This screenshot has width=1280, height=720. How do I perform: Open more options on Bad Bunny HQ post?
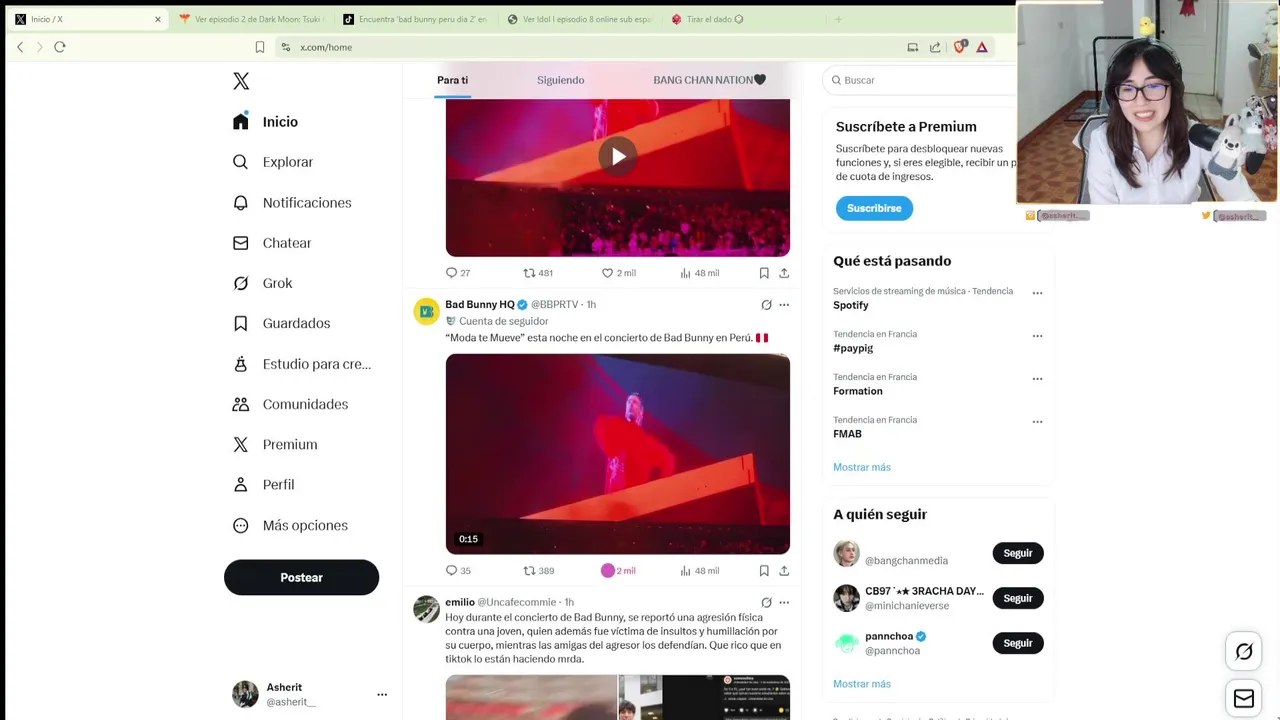[x=784, y=305]
